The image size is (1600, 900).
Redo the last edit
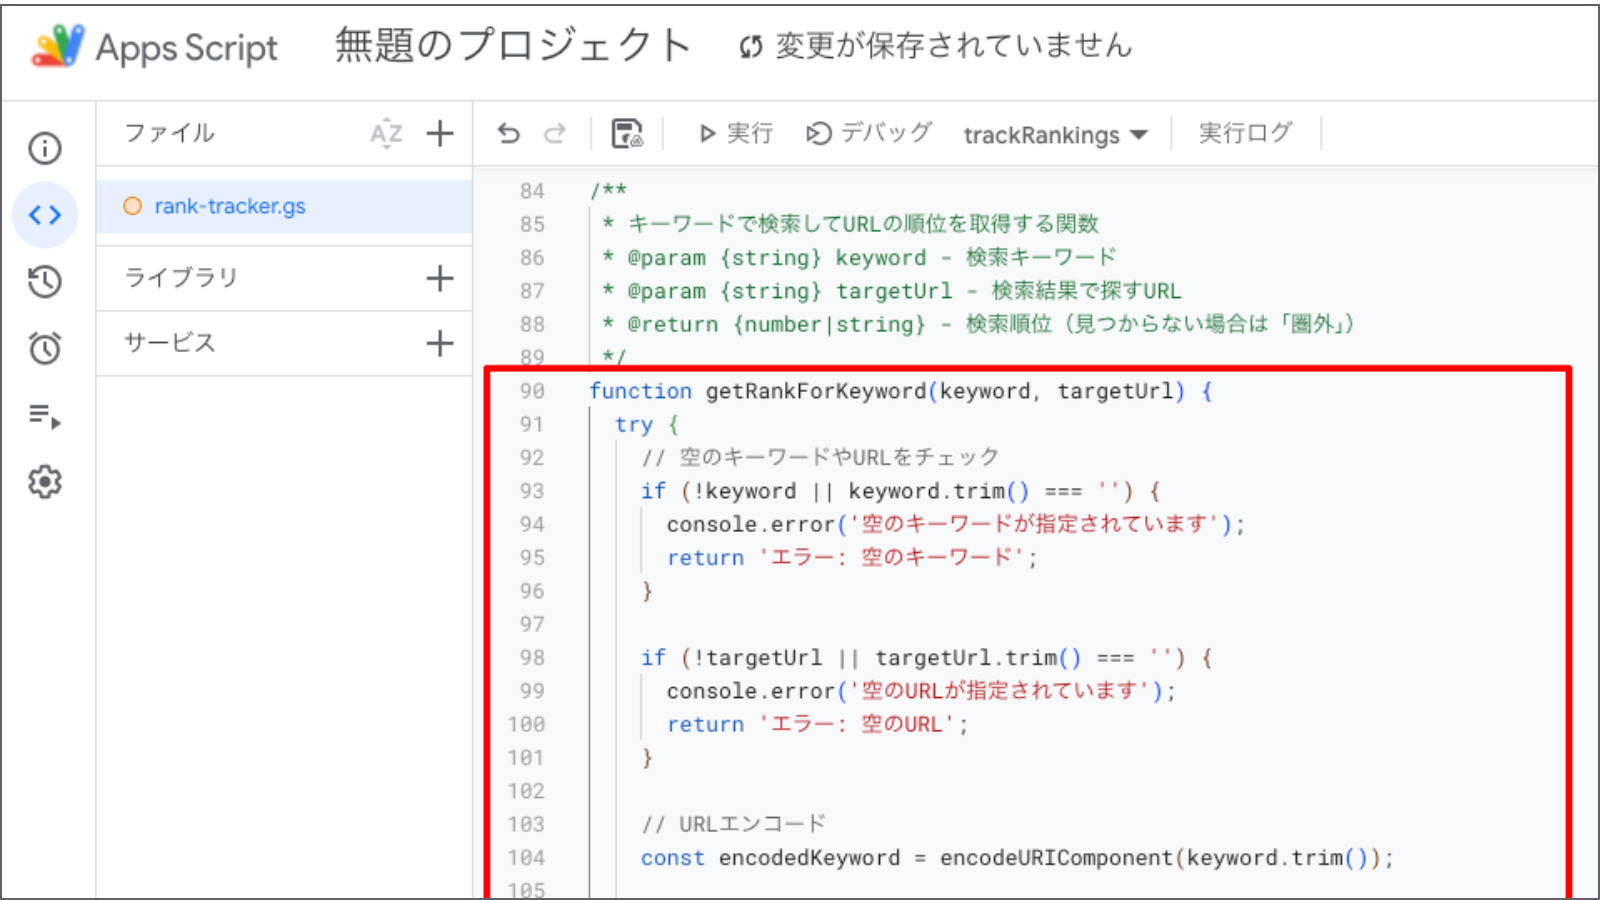[555, 133]
